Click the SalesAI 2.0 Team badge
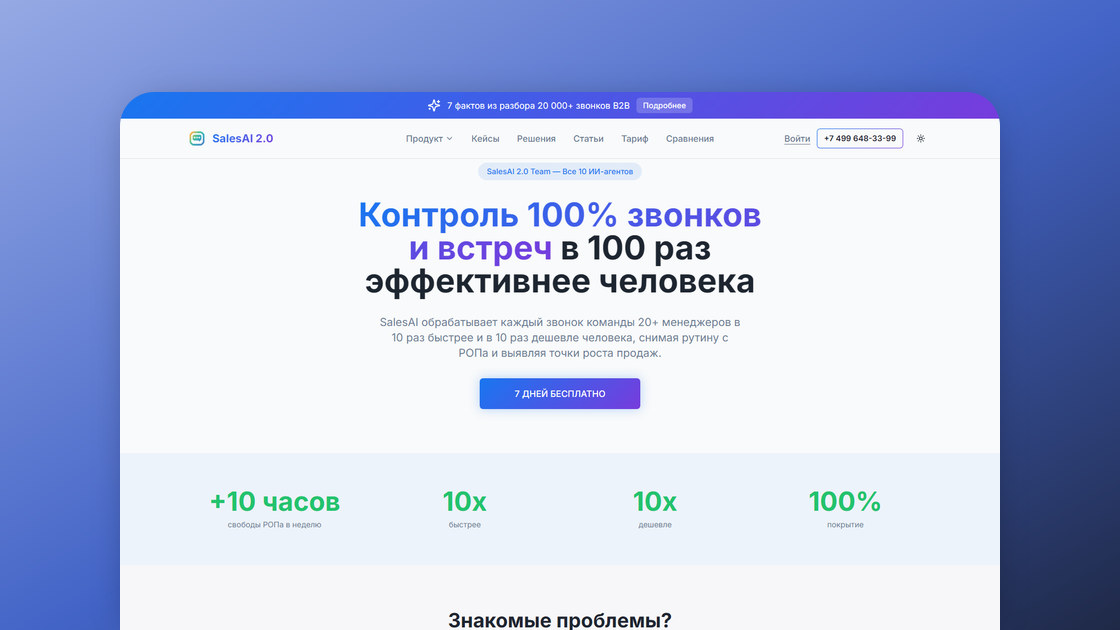Image resolution: width=1120 pixels, height=630 pixels. 559,171
